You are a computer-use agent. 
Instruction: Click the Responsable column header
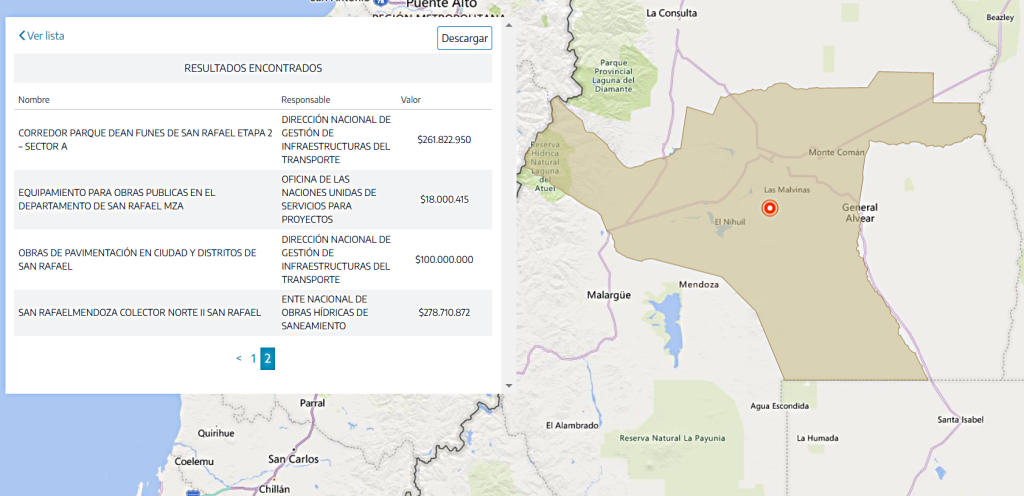point(305,100)
